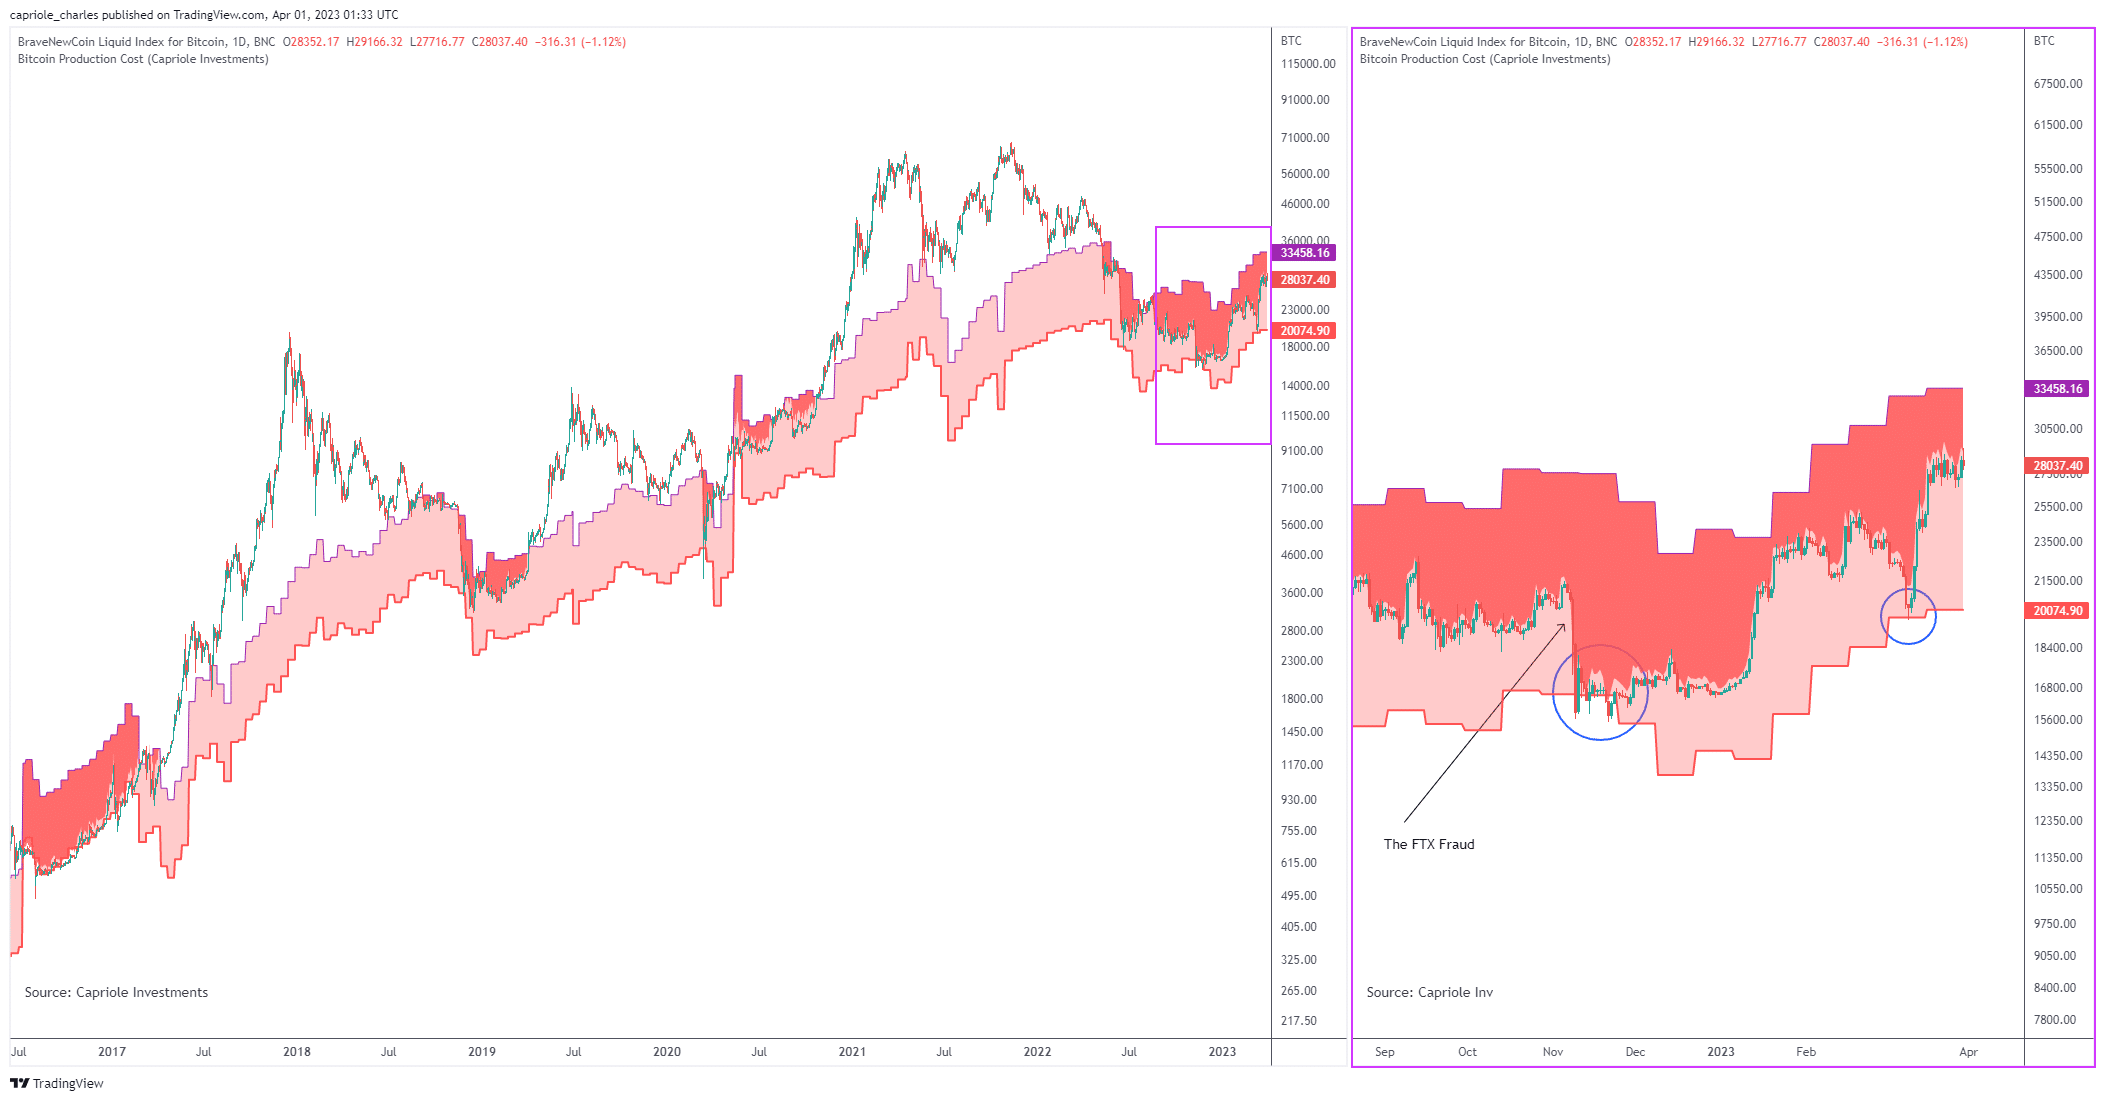Screen dimensions: 2104x1101
Task: Click 115000.00 on left price axis
Action: pos(1308,64)
